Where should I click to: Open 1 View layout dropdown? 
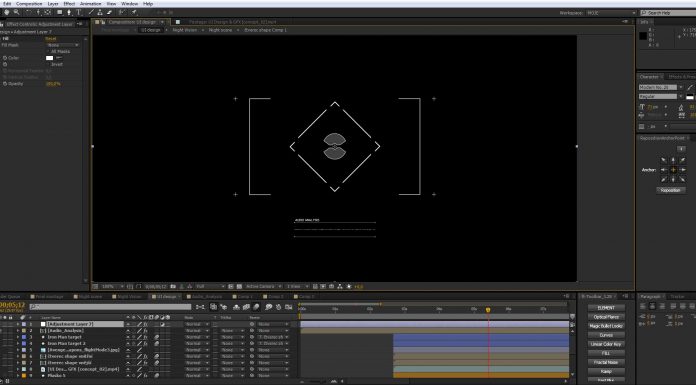297,286
